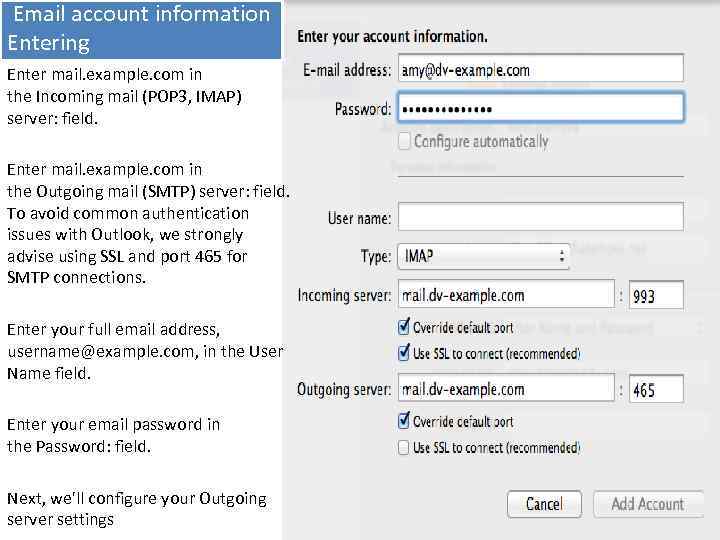Enable Use SSL to connect for outgoing server
Viewport: 720px width, 540px height.
coord(404,447)
